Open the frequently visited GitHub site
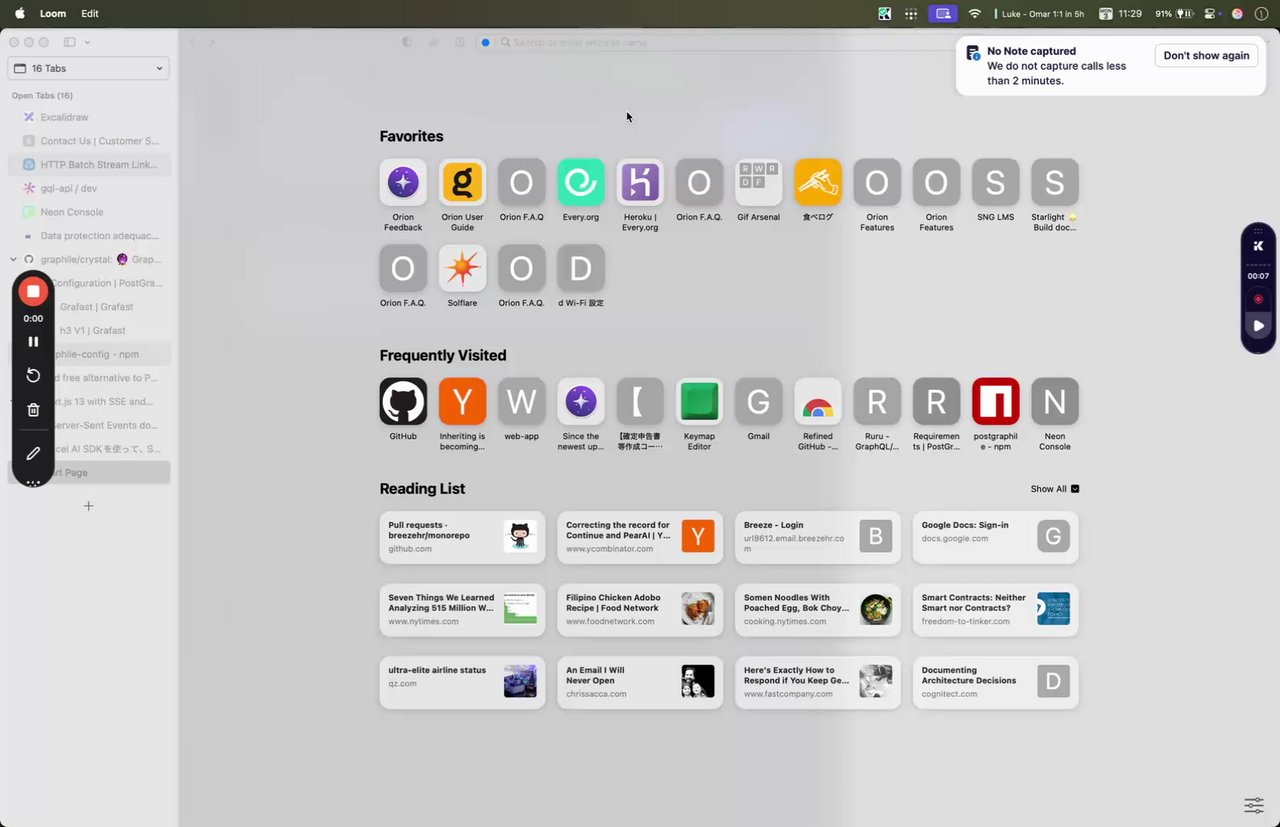 pyautogui.click(x=403, y=410)
